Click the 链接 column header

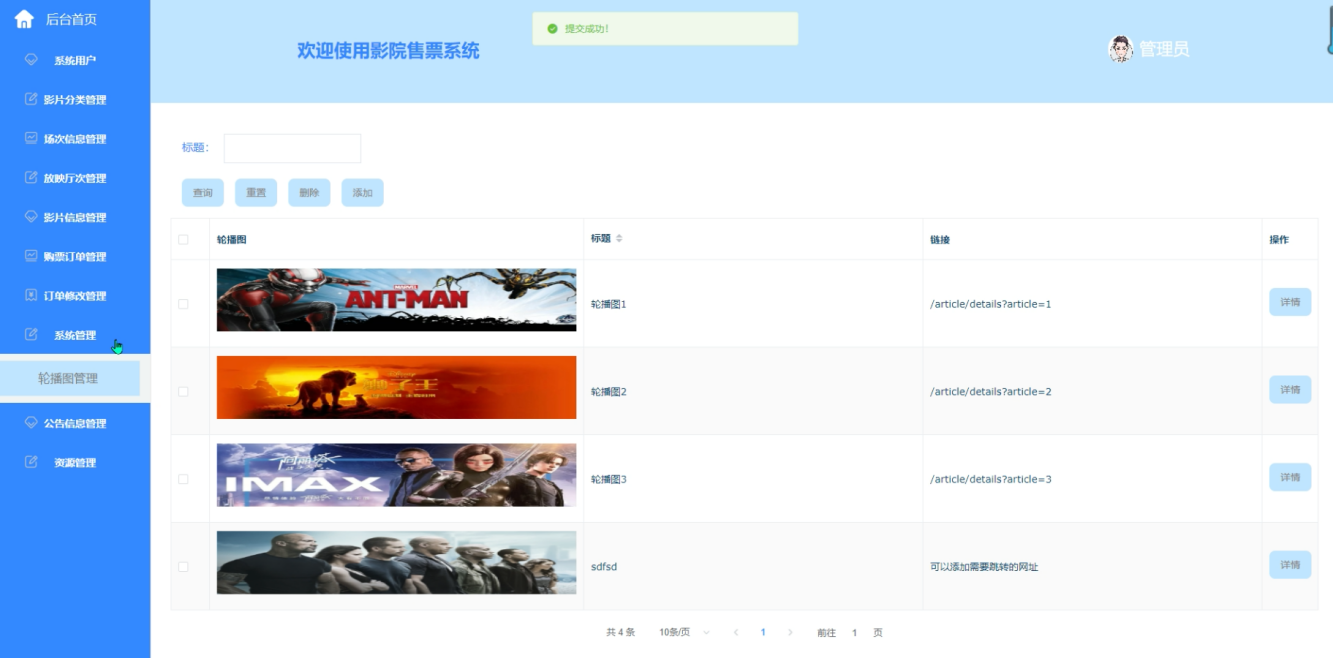[940, 240]
